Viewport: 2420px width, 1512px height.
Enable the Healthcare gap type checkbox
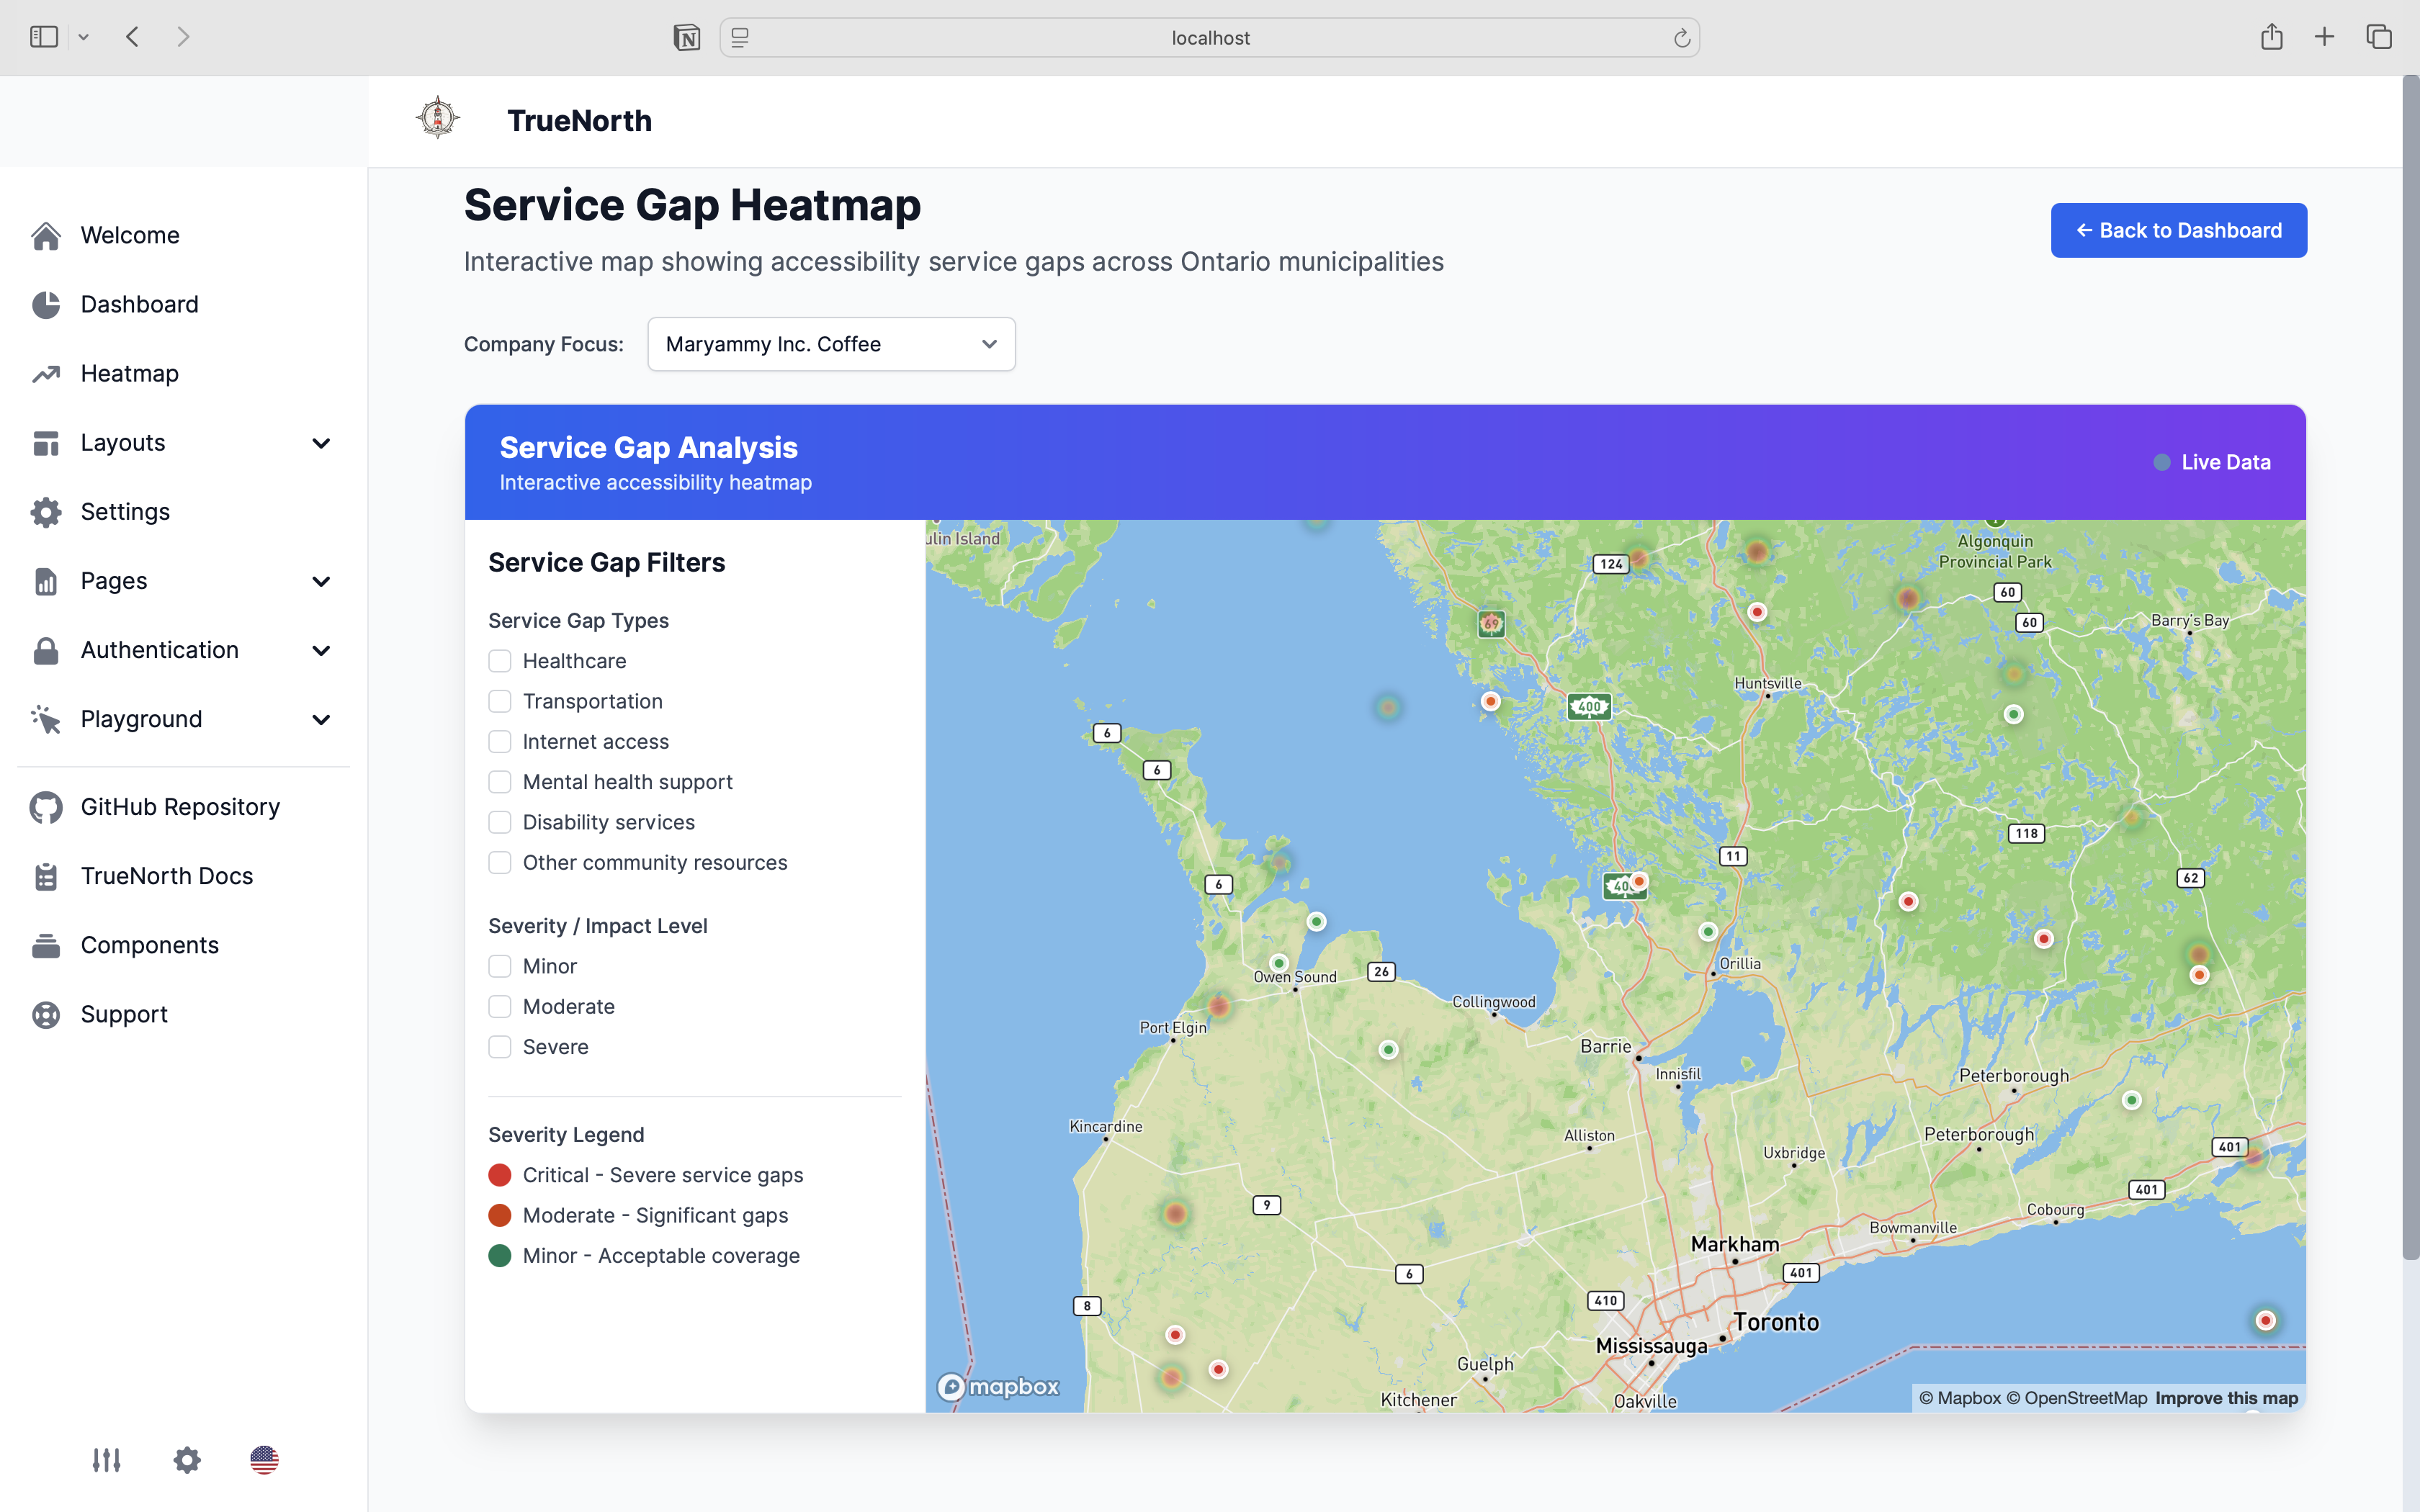click(x=500, y=661)
